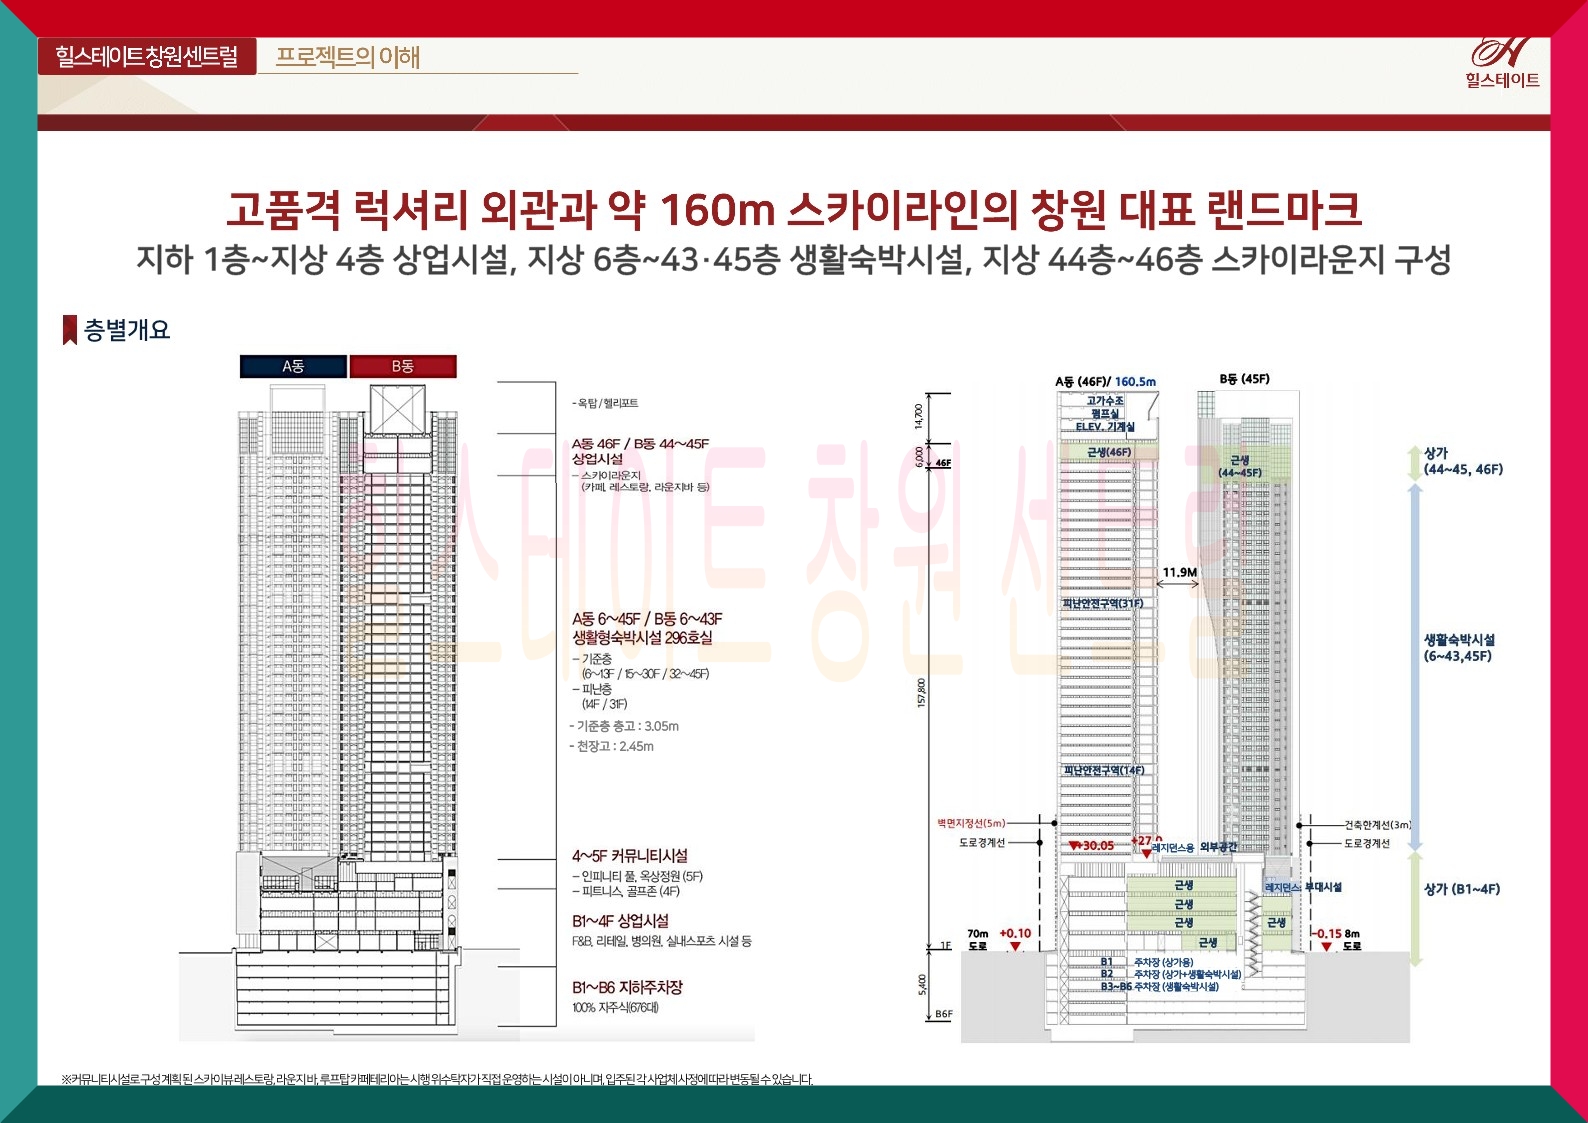Click the A동 46F / B동 44~45F text
Viewport: 1588px width, 1123px height.
640,443
